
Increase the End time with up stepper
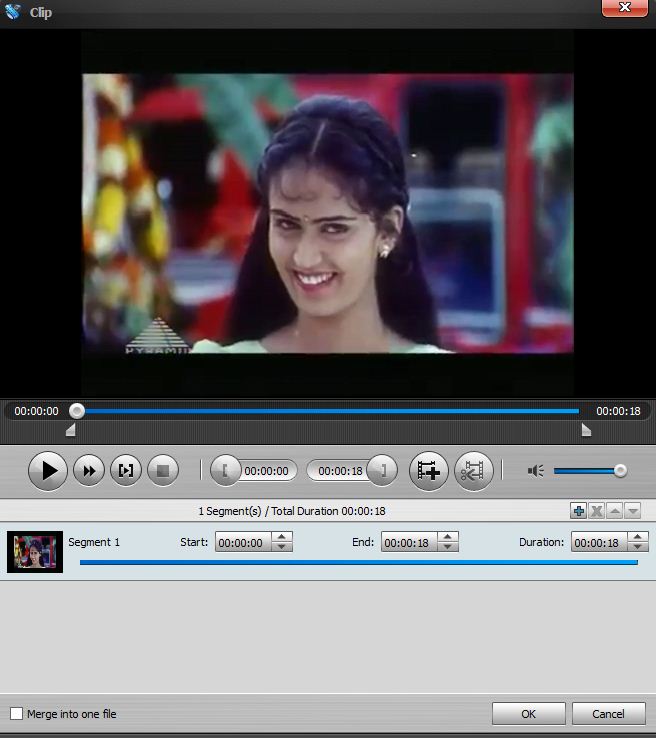[x=448, y=537]
